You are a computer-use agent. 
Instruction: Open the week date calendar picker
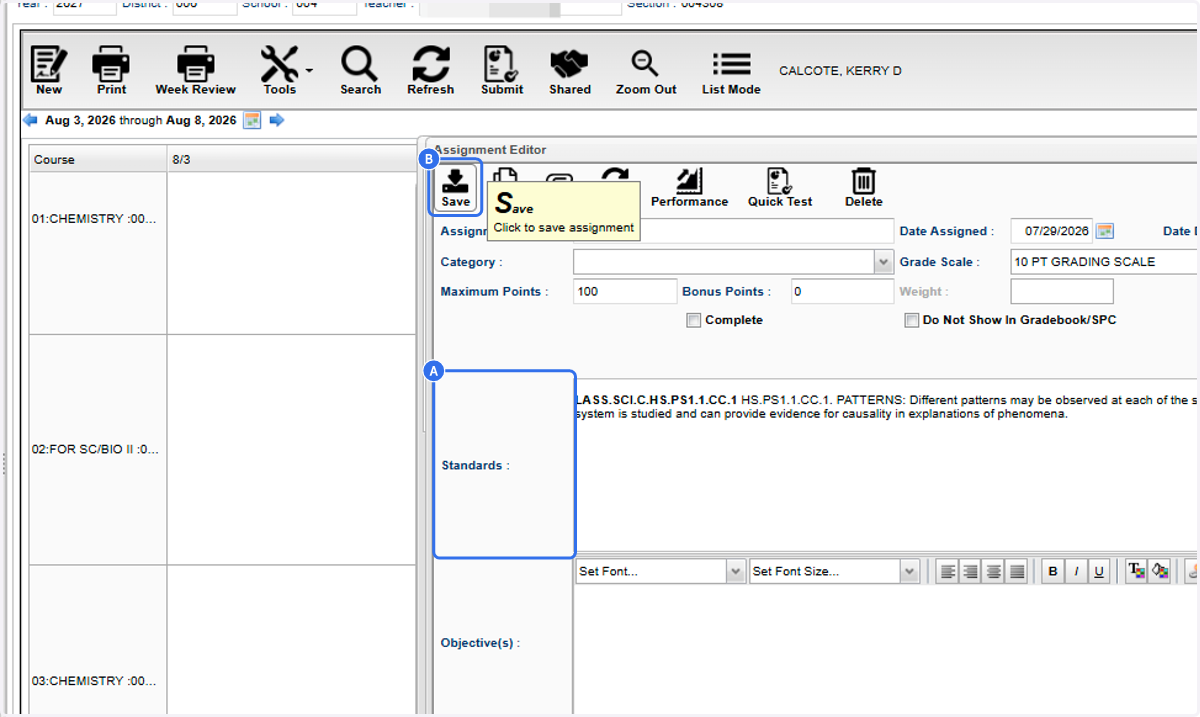(x=252, y=120)
